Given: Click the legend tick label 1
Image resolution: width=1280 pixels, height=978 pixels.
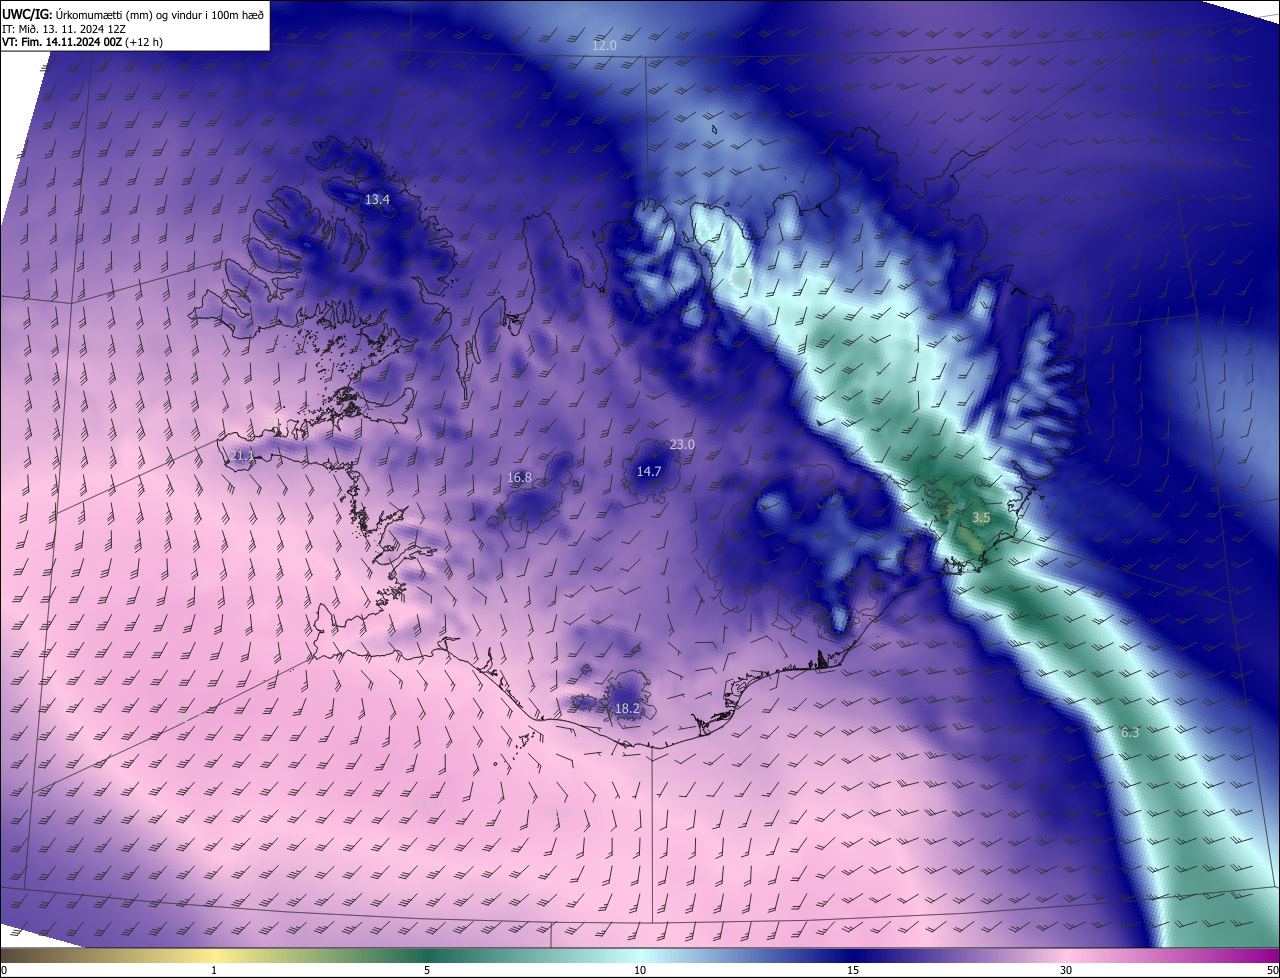Looking at the screenshot, I should point(214,970).
